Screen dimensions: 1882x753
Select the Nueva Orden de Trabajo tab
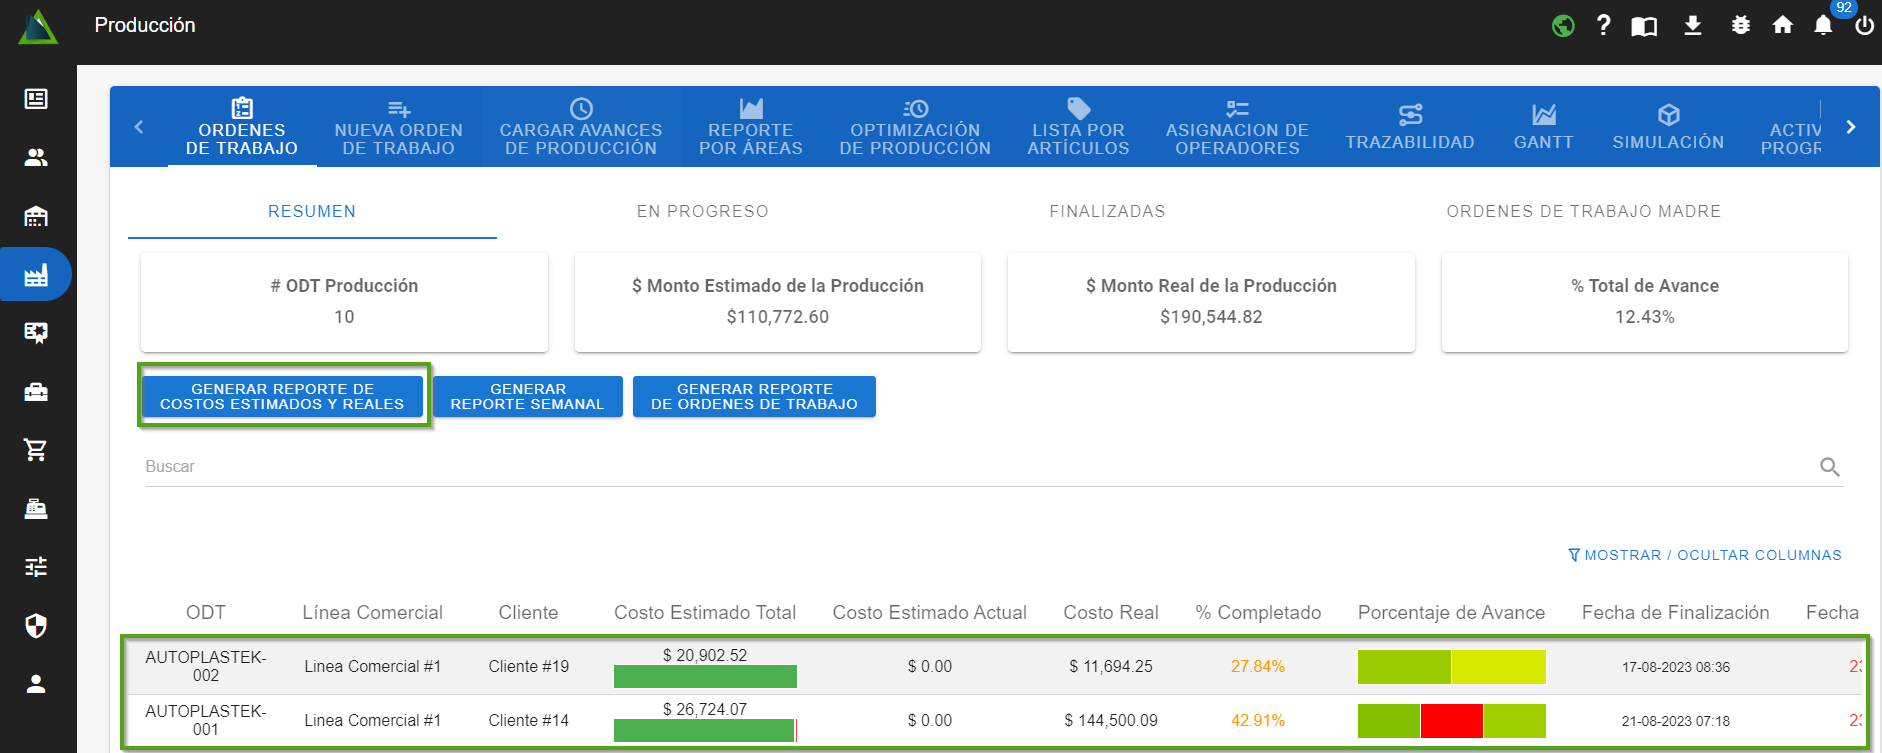(398, 127)
